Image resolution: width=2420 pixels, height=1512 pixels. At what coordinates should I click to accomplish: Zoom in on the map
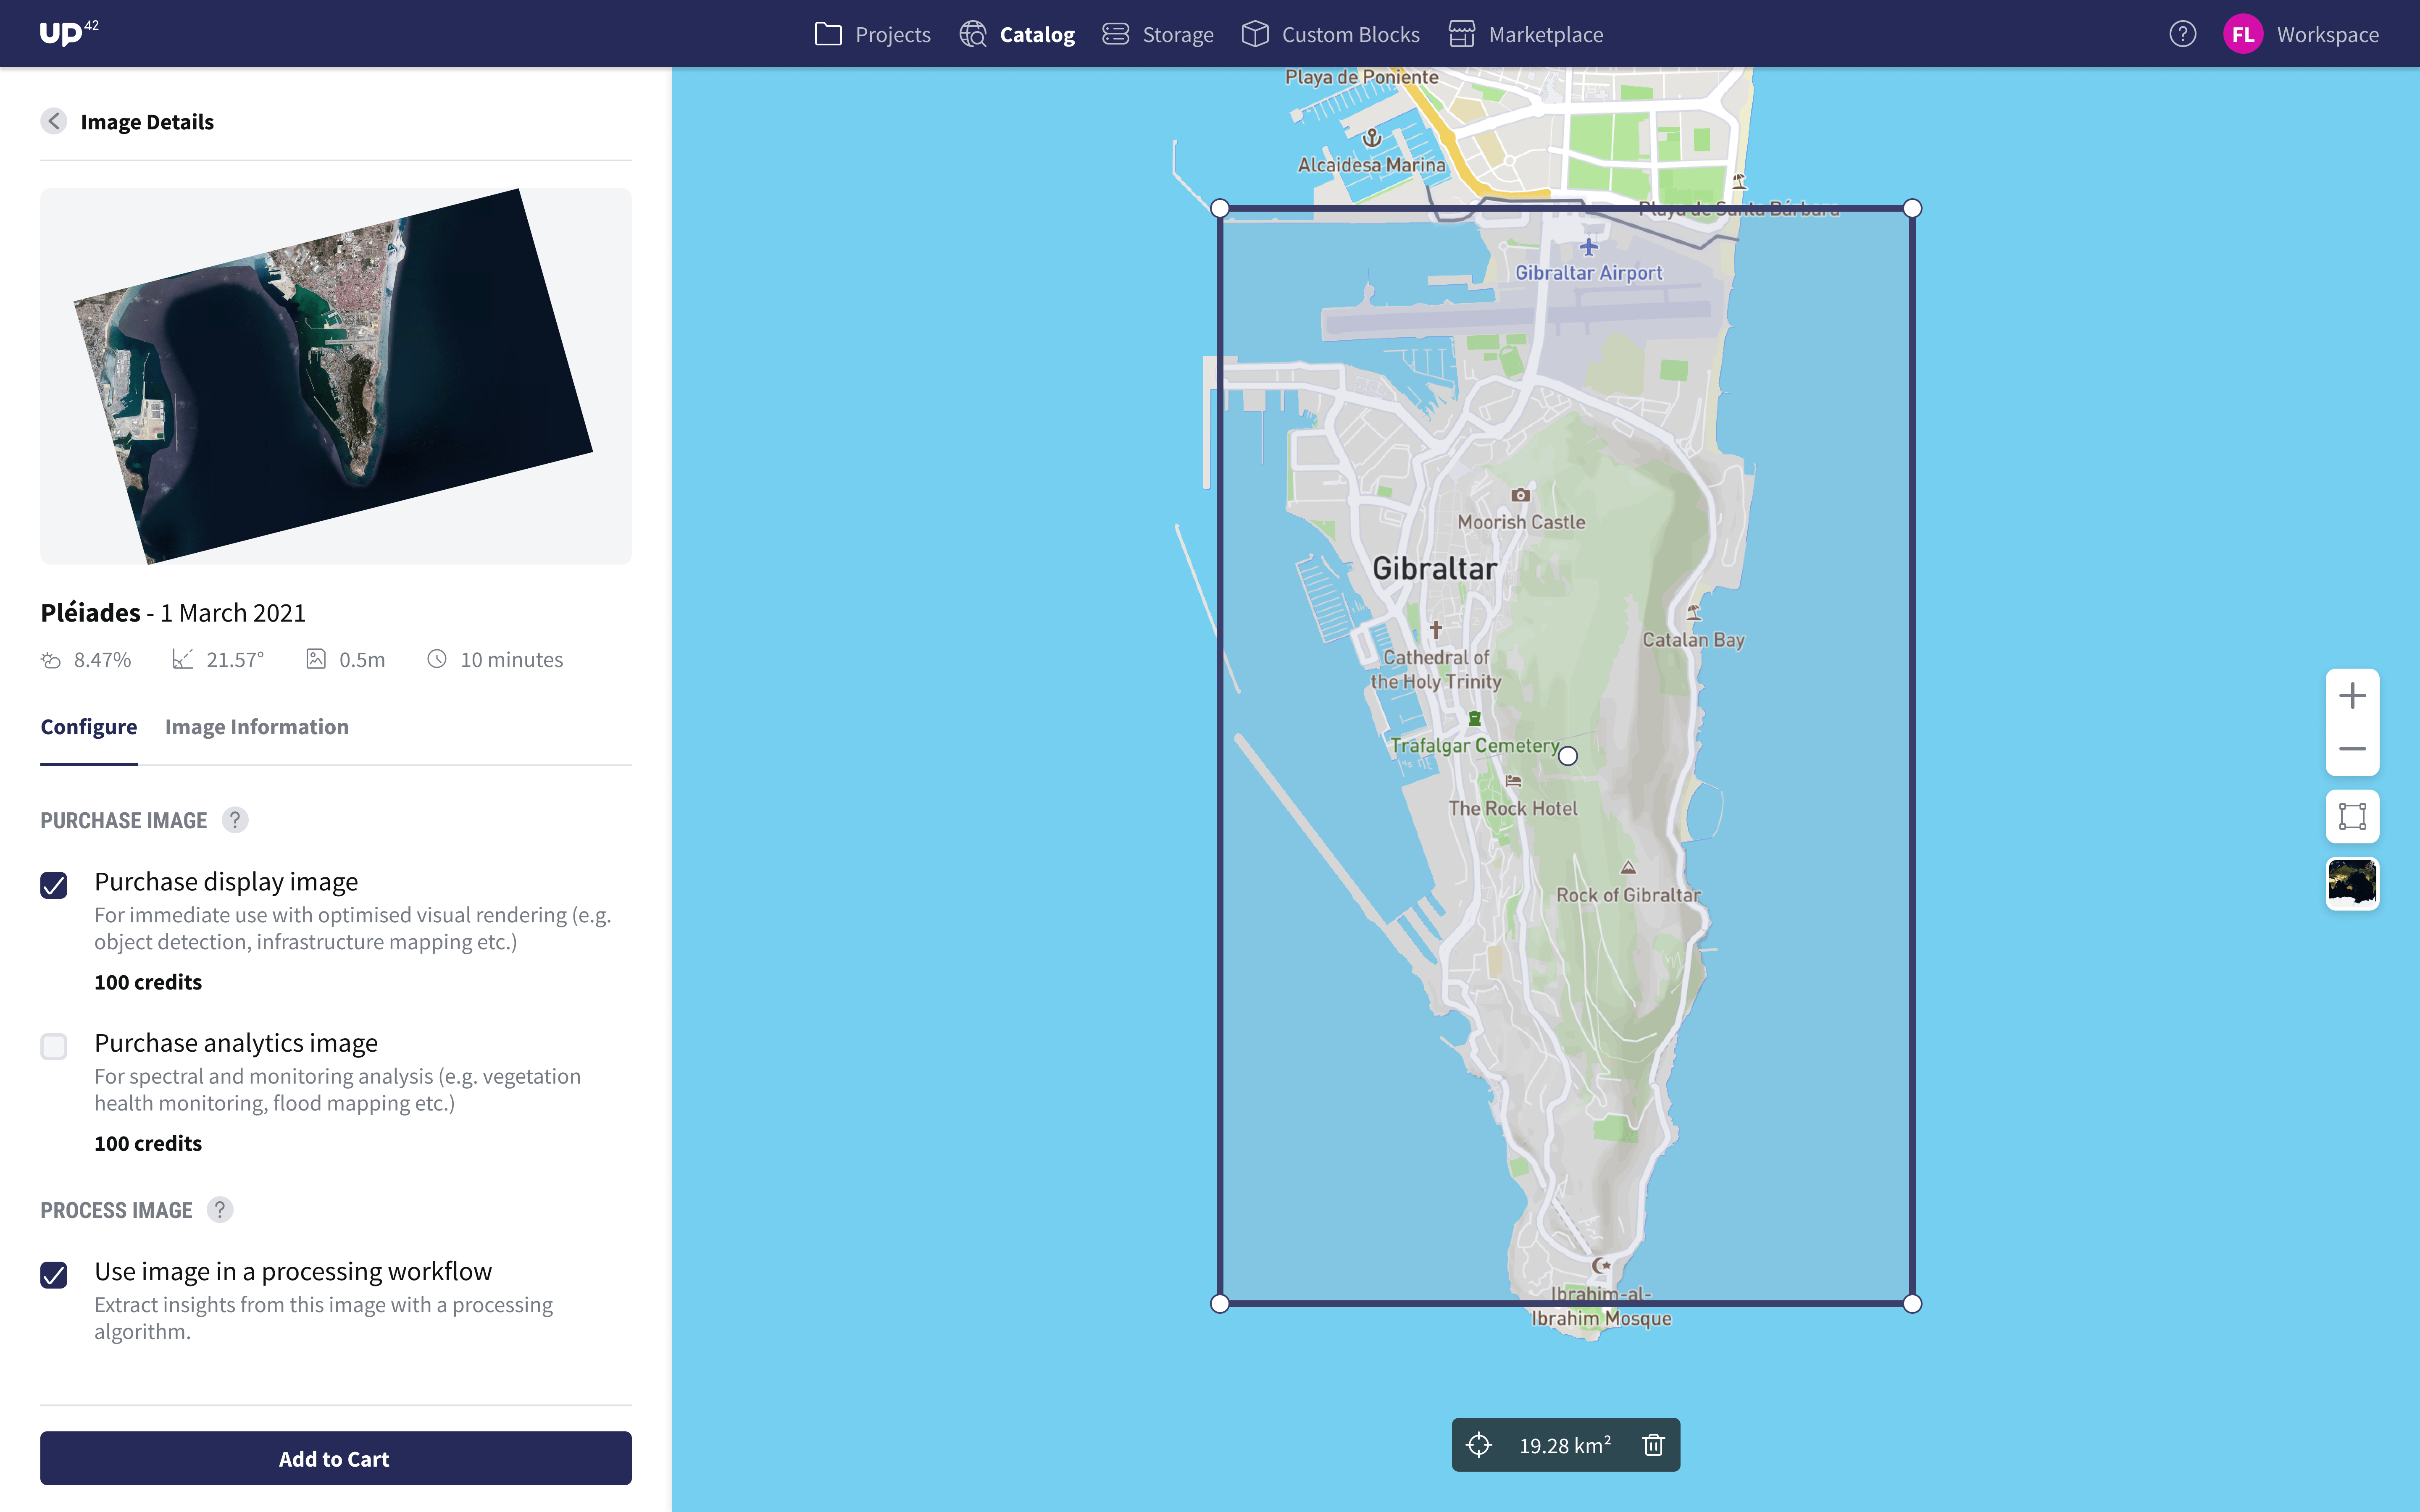pyautogui.click(x=2352, y=696)
